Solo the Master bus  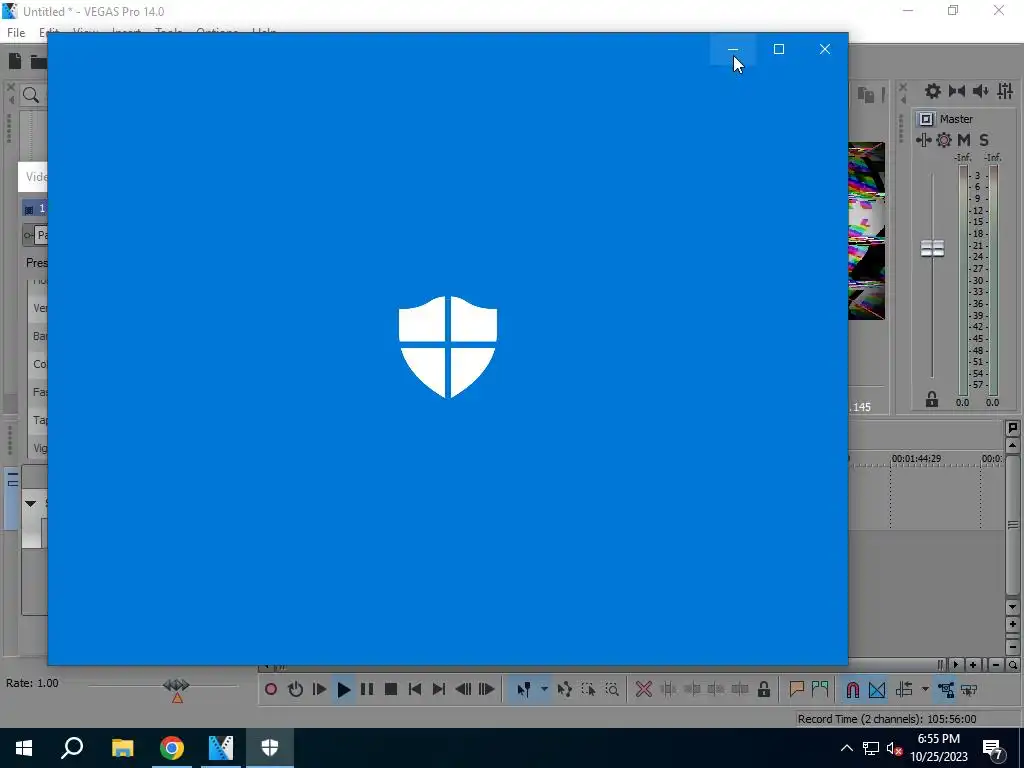(984, 140)
